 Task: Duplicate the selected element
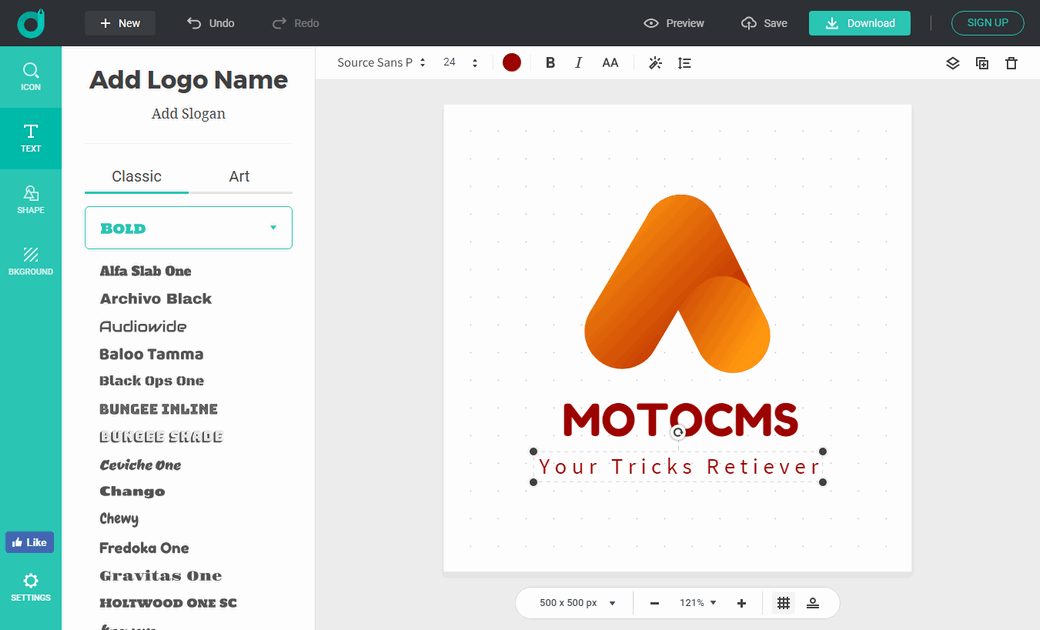982,63
